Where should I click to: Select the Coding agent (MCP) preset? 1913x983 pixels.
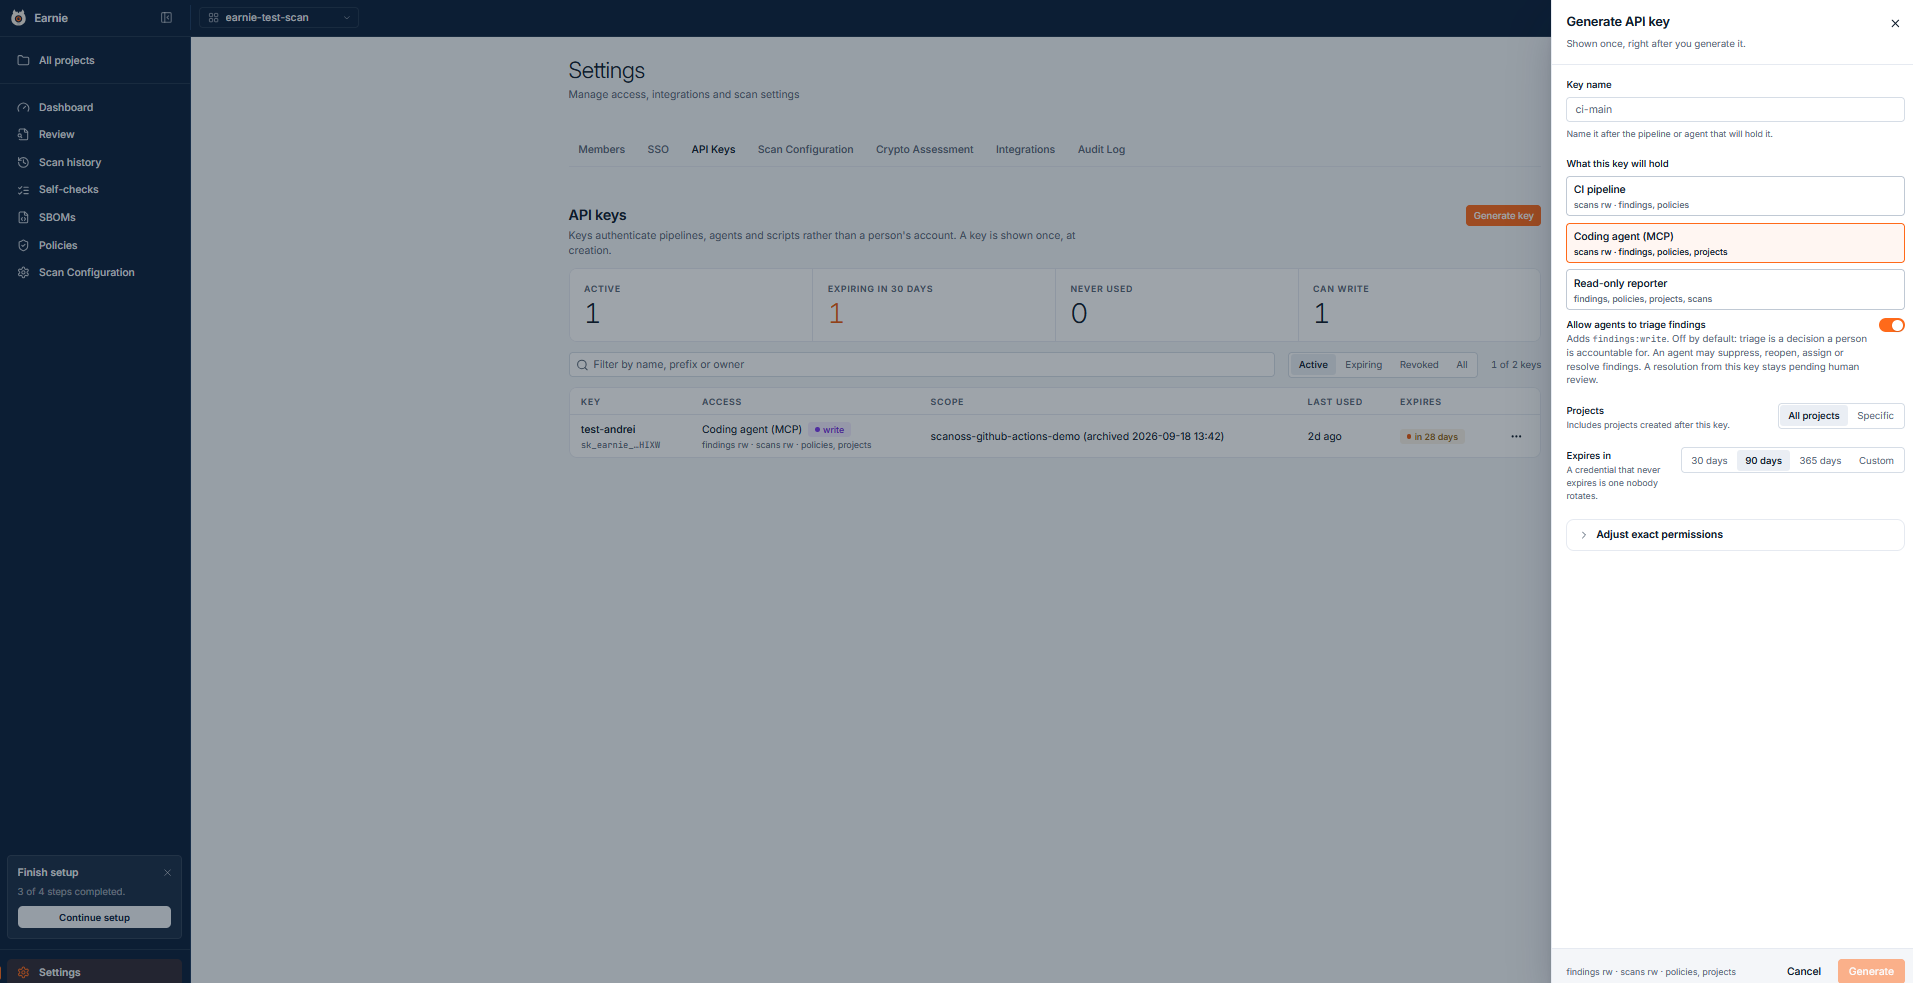click(1734, 243)
